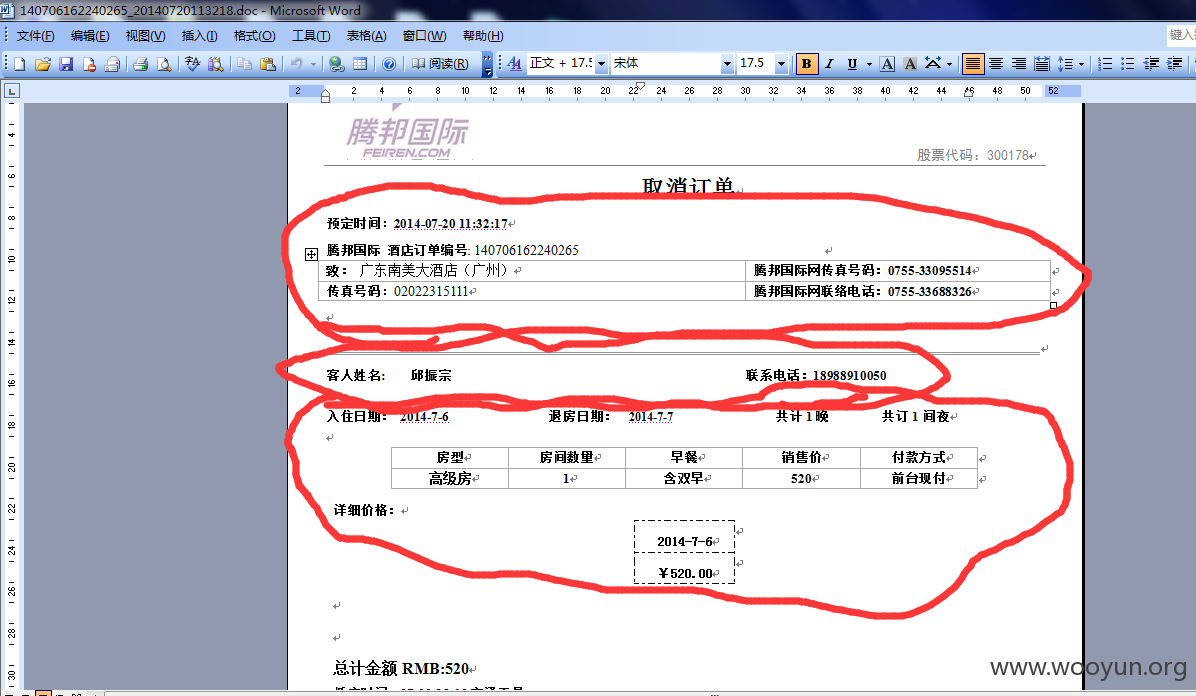This screenshot has height=696, width=1196.
Task: Click in the help question input box
Action: [x=1182, y=35]
